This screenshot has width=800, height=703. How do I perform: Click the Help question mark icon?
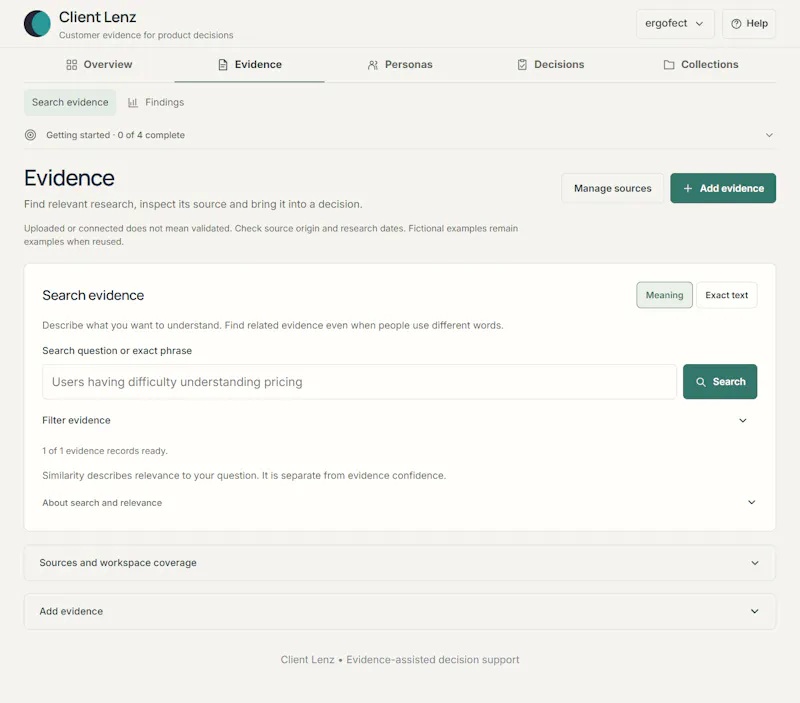click(736, 24)
